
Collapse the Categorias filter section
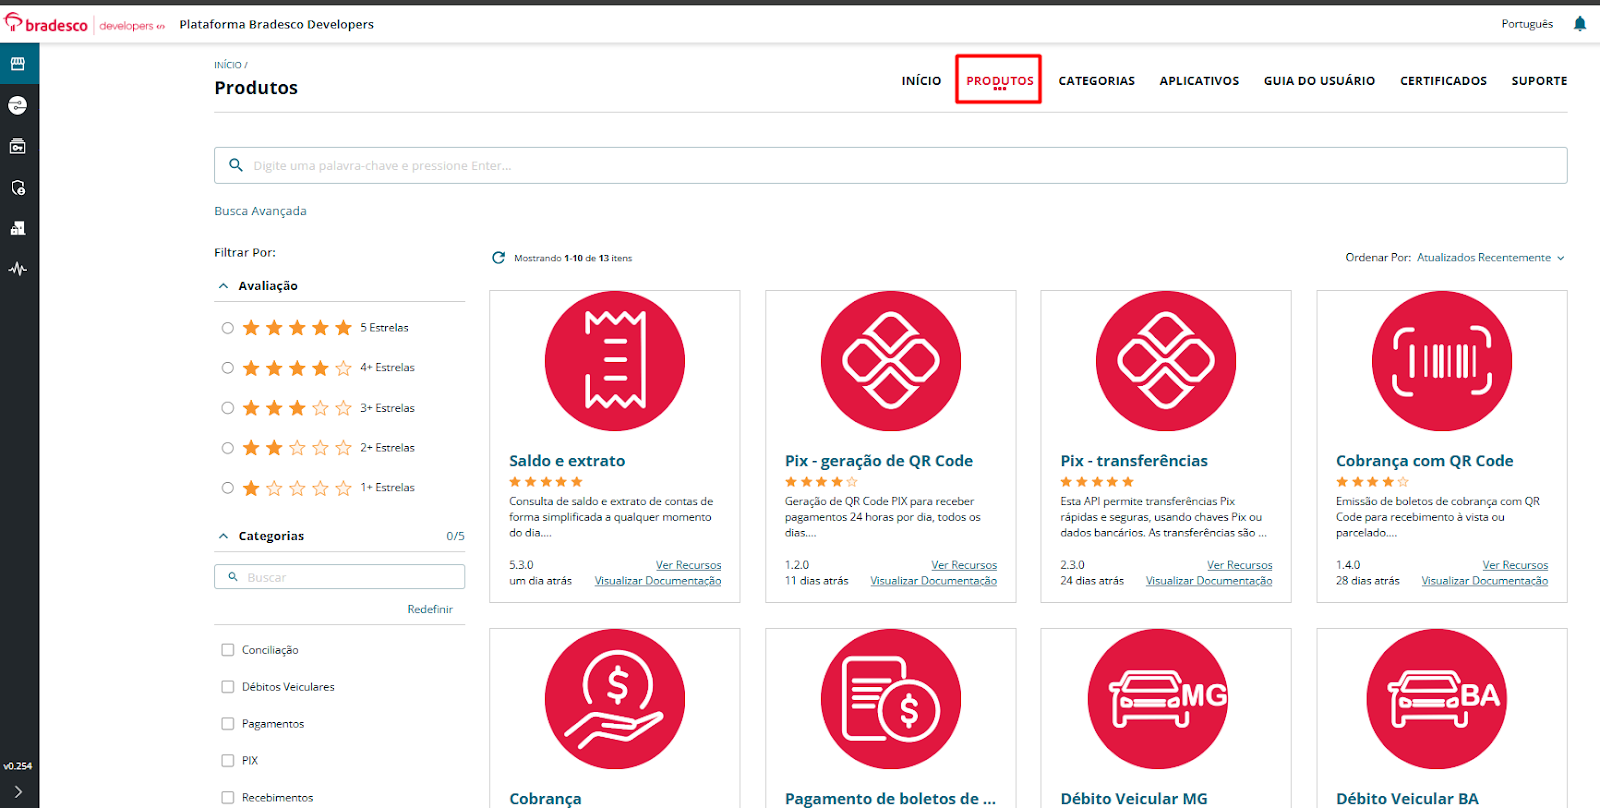tap(223, 536)
